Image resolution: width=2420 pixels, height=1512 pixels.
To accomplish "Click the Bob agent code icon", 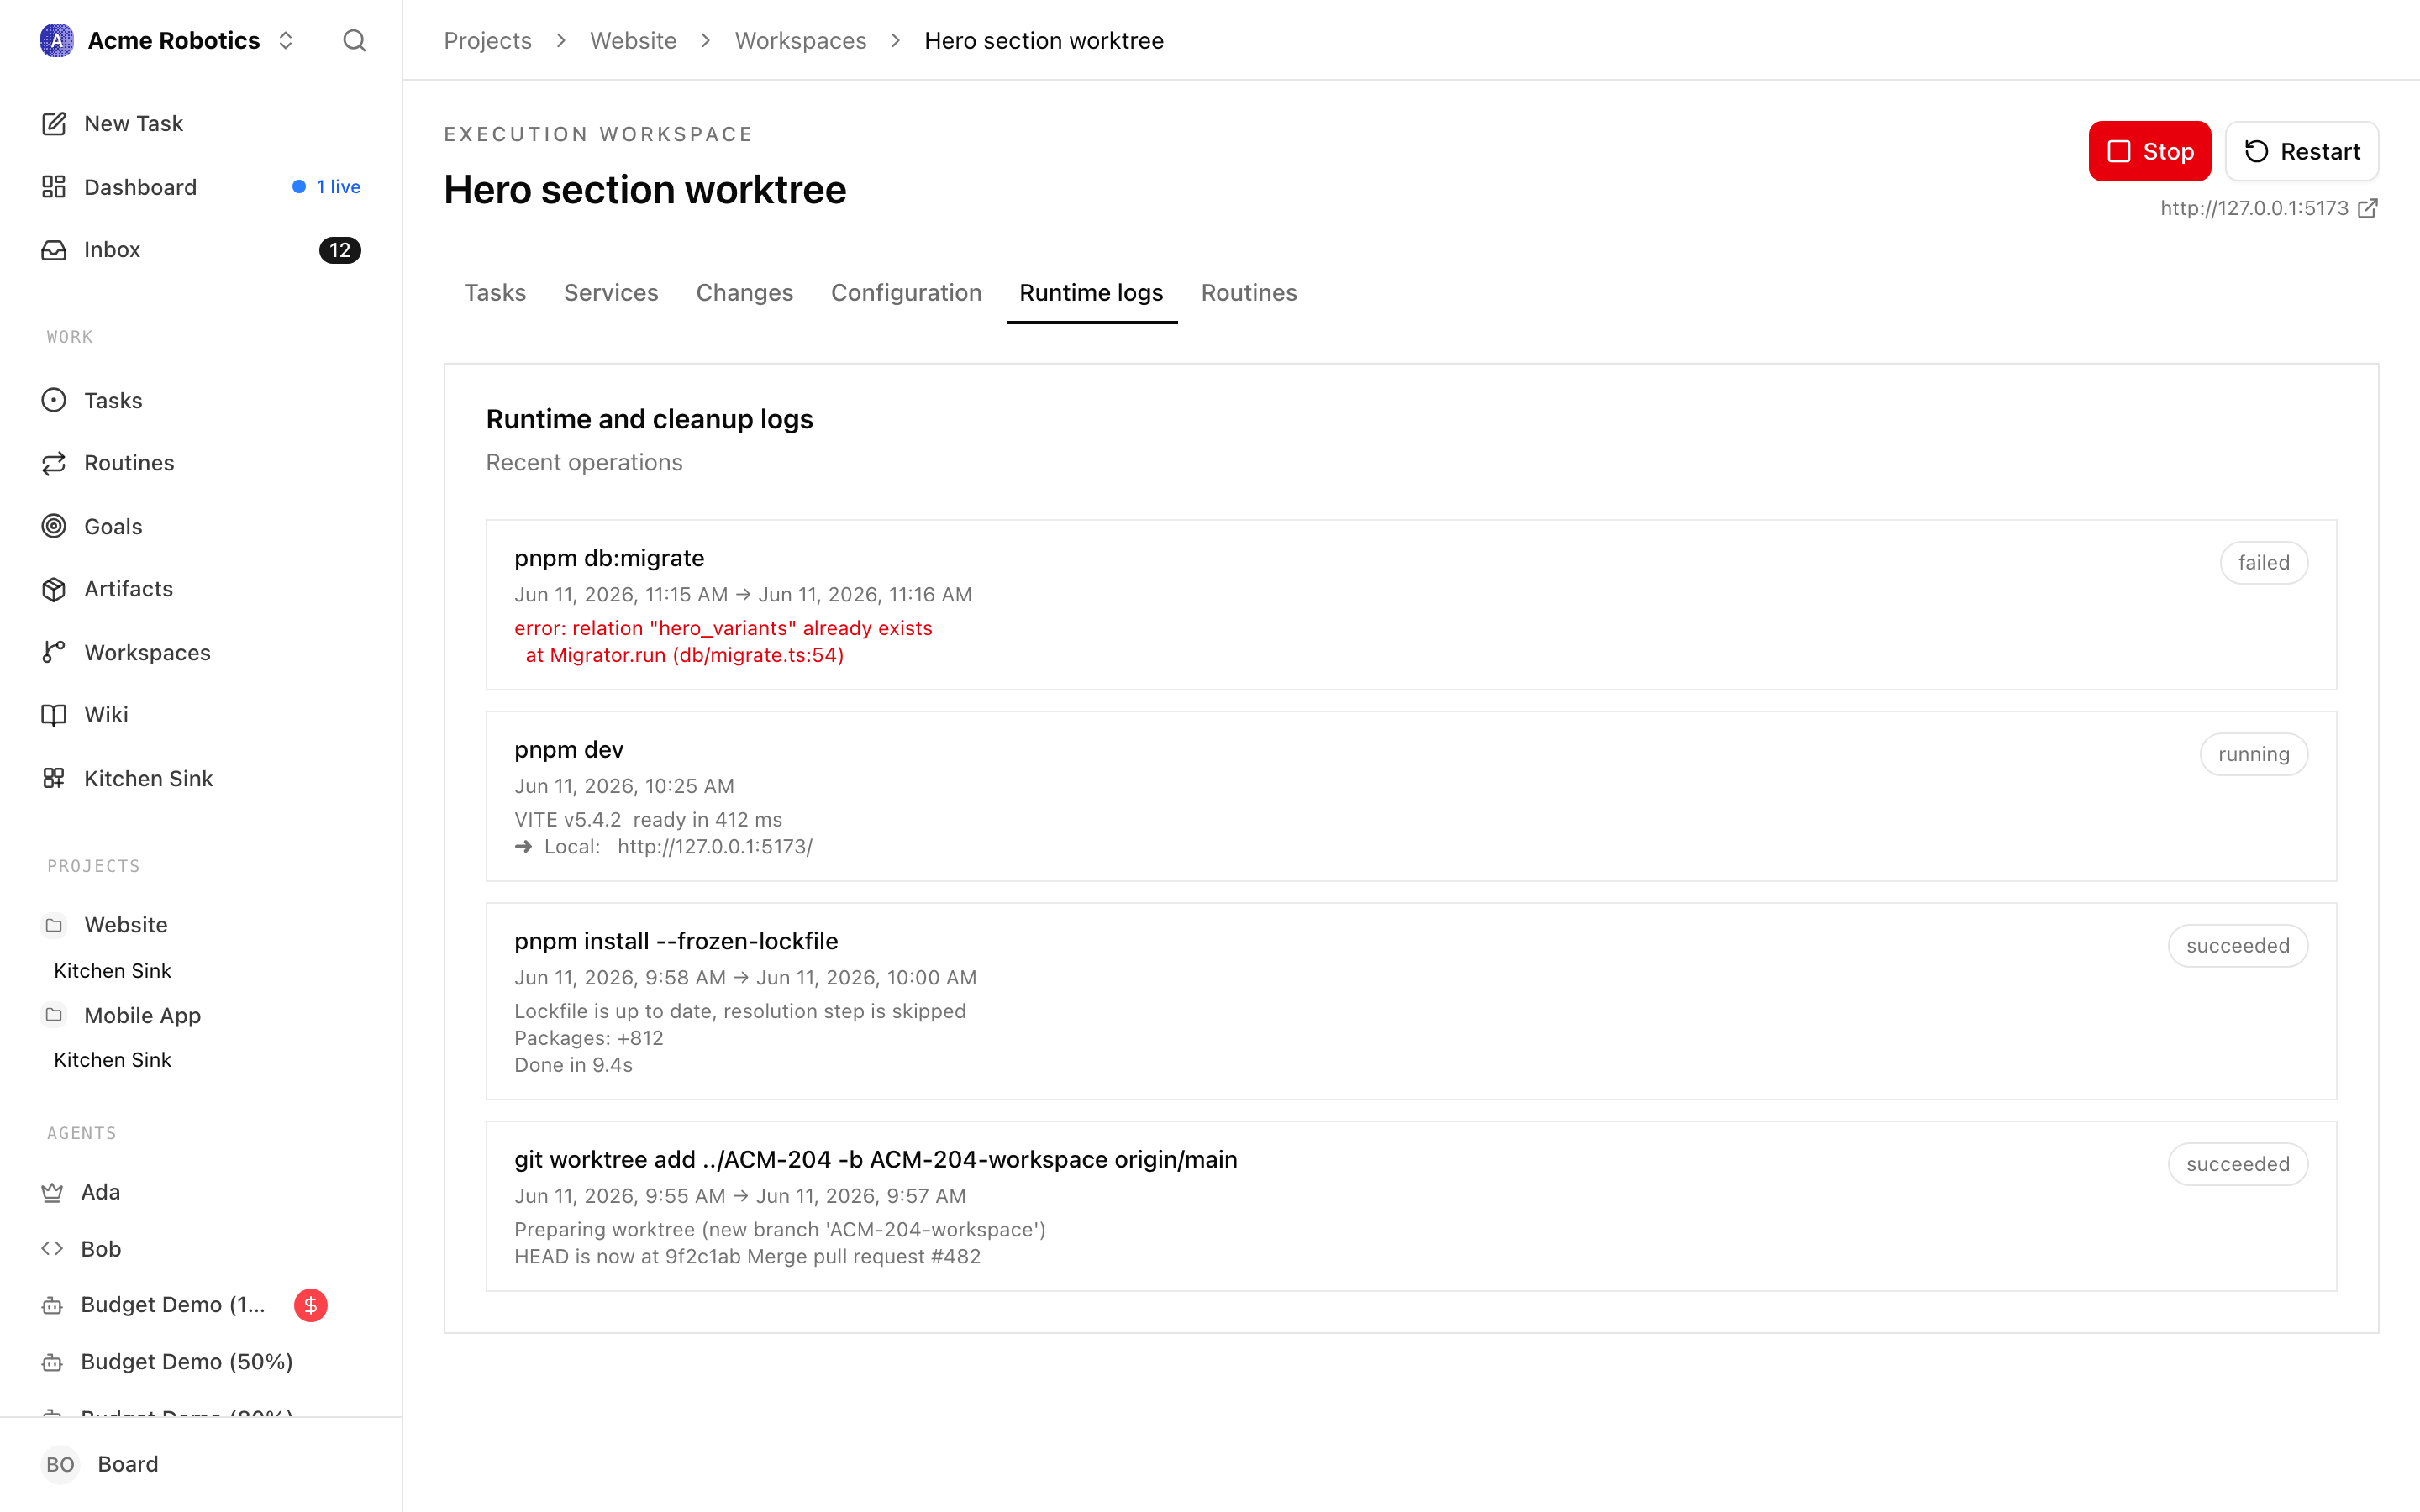I will [52, 1249].
